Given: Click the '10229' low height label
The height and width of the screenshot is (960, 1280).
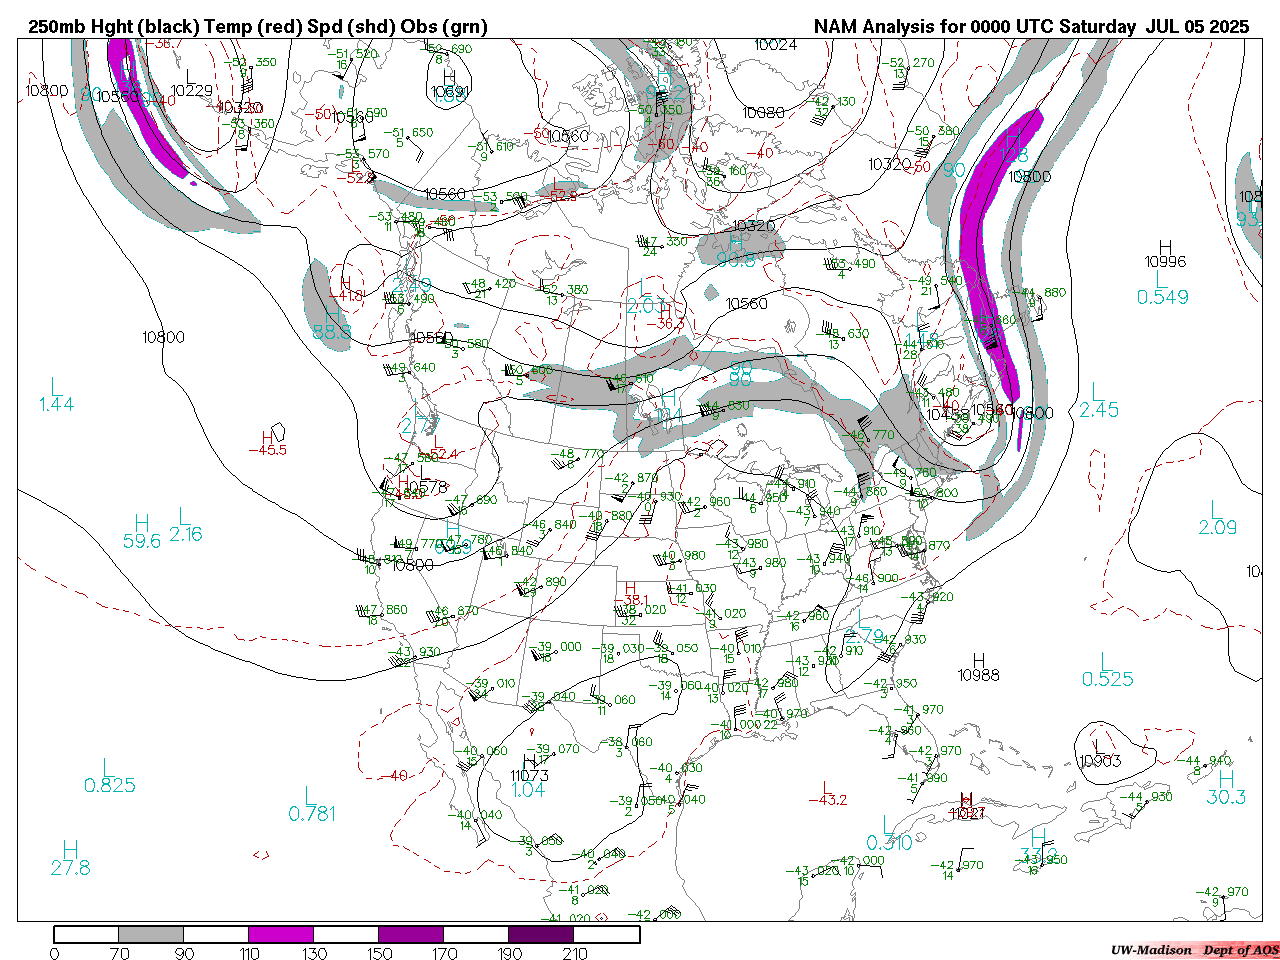Looking at the screenshot, I should (192, 91).
